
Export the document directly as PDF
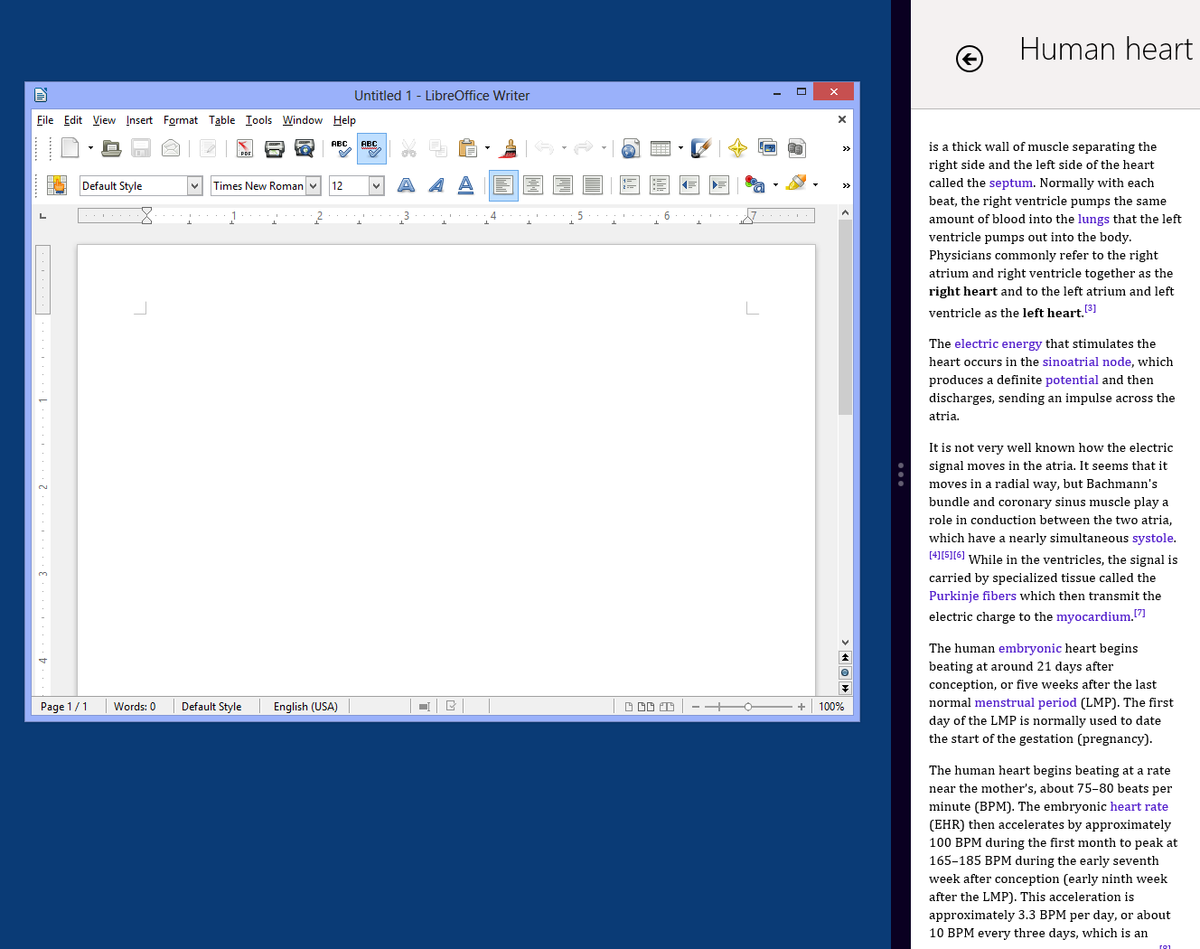coord(243,148)
